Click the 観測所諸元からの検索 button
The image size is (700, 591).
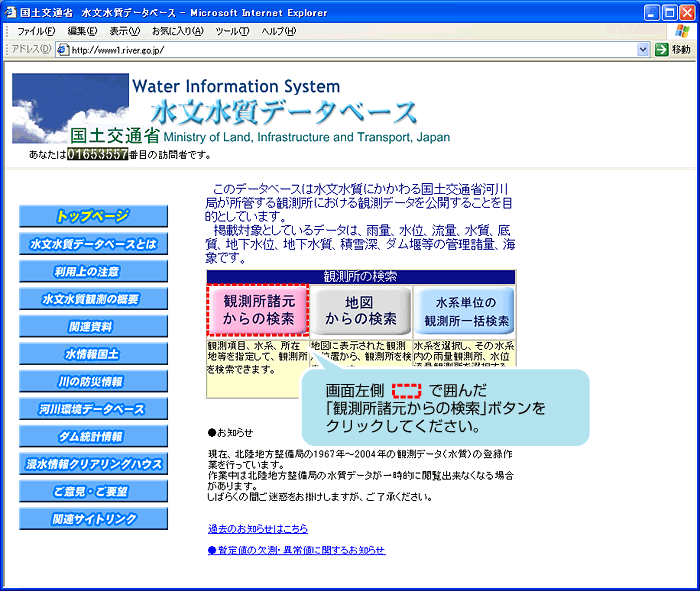[x=258, y=310]
